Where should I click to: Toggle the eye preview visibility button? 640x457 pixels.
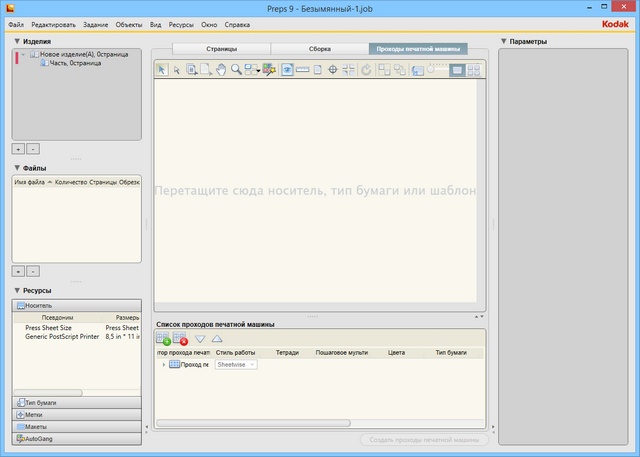(288, 70)
